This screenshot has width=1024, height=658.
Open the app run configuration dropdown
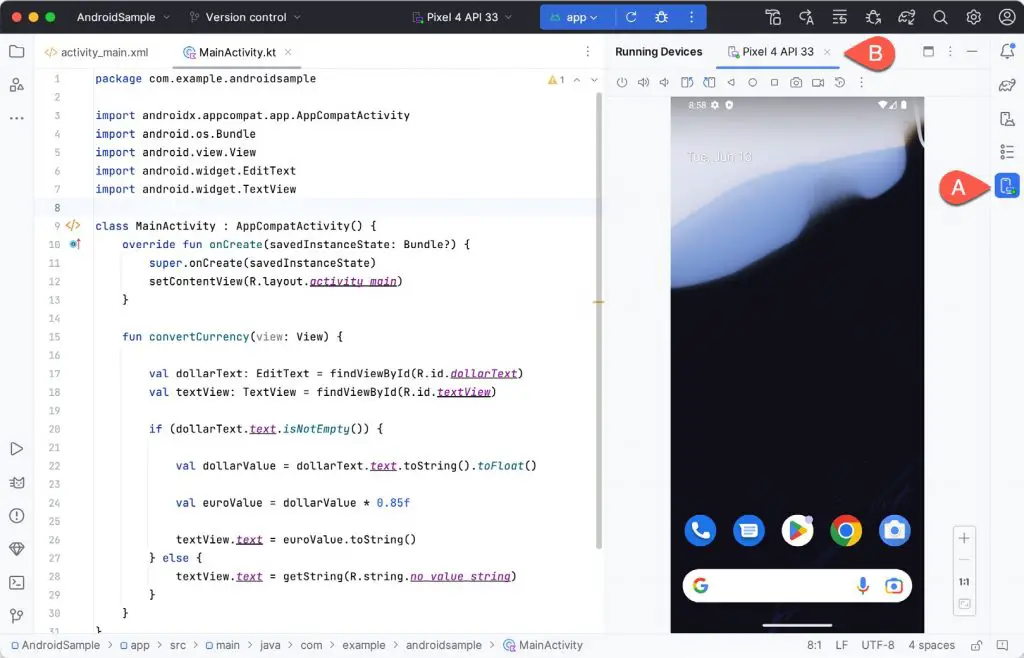coord(577,16)
